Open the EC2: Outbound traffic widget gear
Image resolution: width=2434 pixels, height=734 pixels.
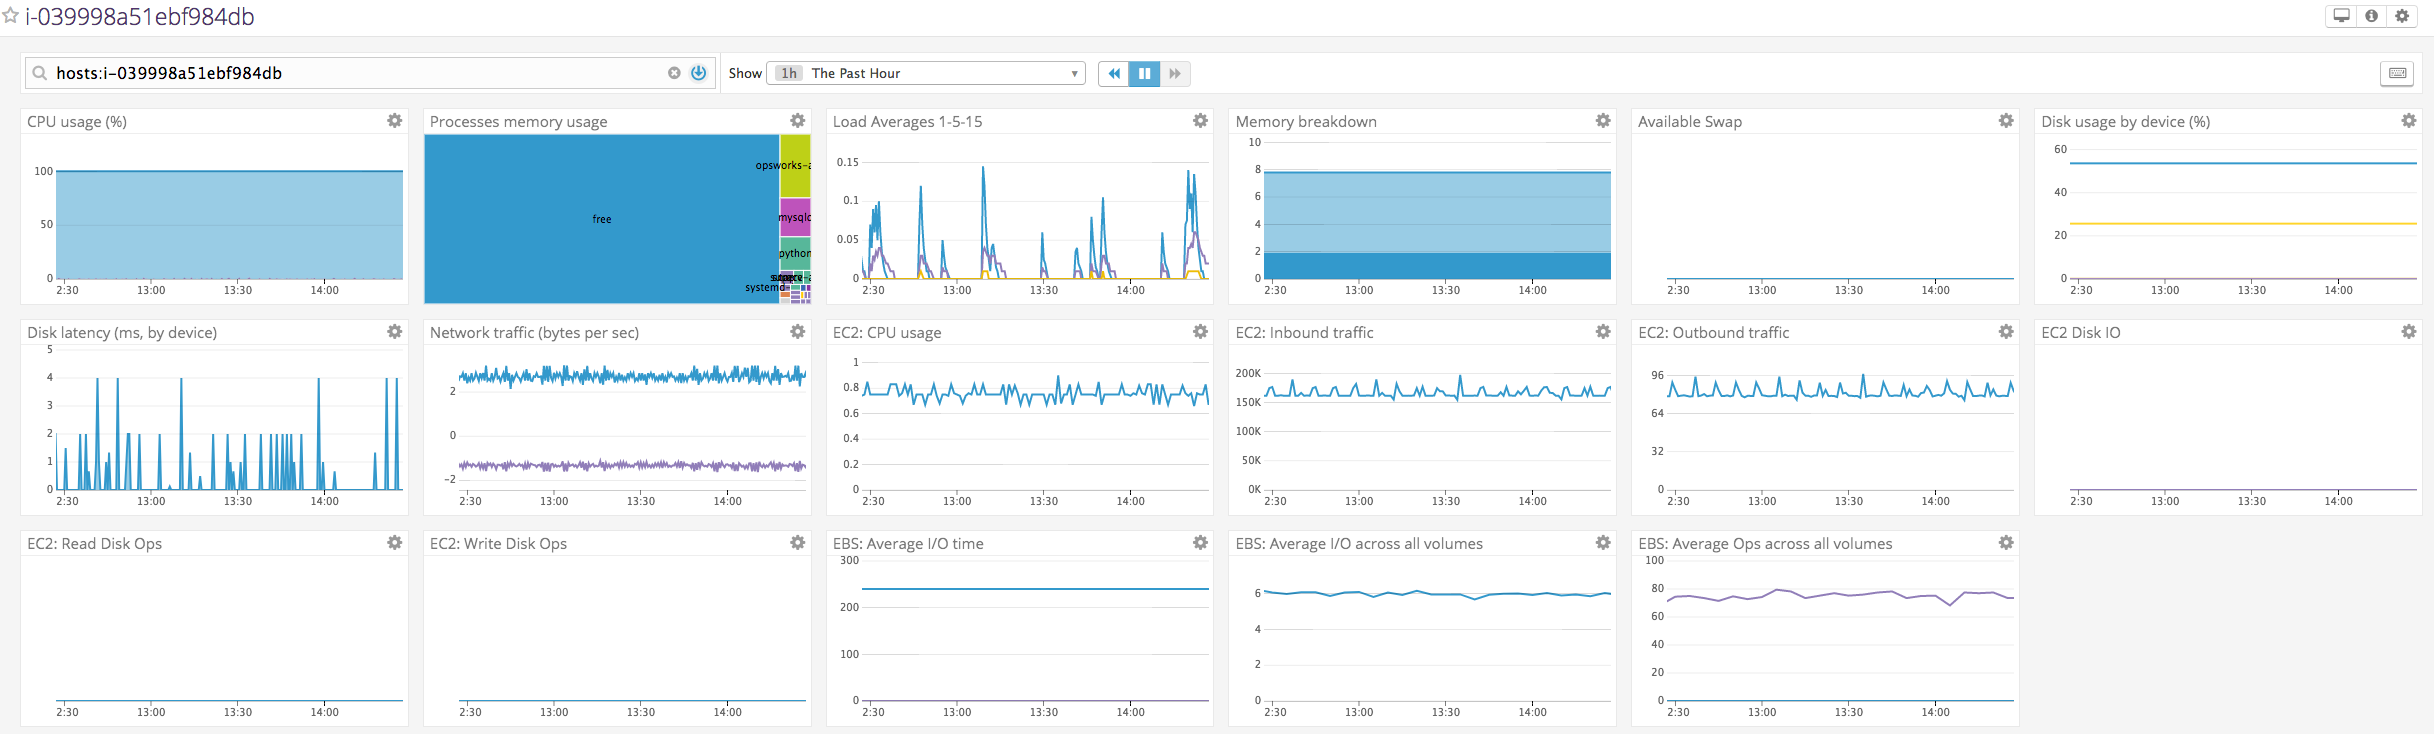(2006, 331)
